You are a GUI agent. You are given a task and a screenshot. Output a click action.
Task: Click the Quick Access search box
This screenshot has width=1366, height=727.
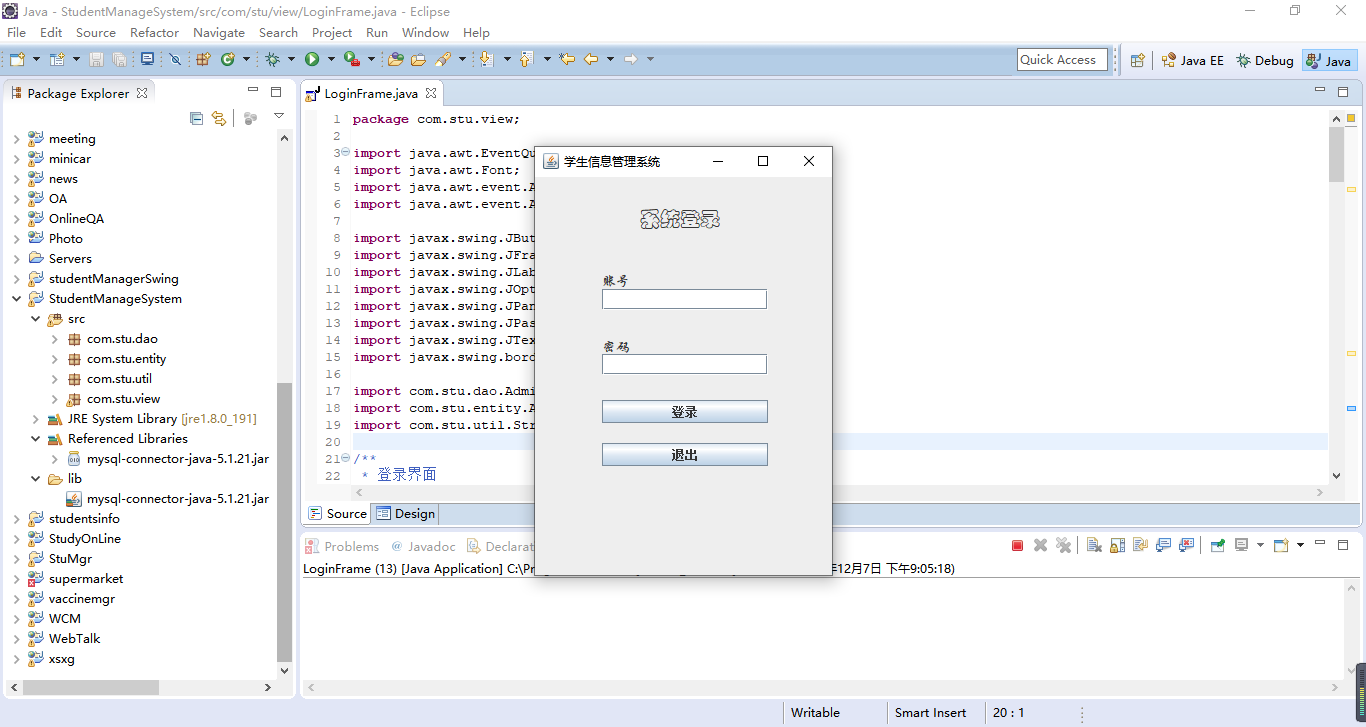point(1062,60)
